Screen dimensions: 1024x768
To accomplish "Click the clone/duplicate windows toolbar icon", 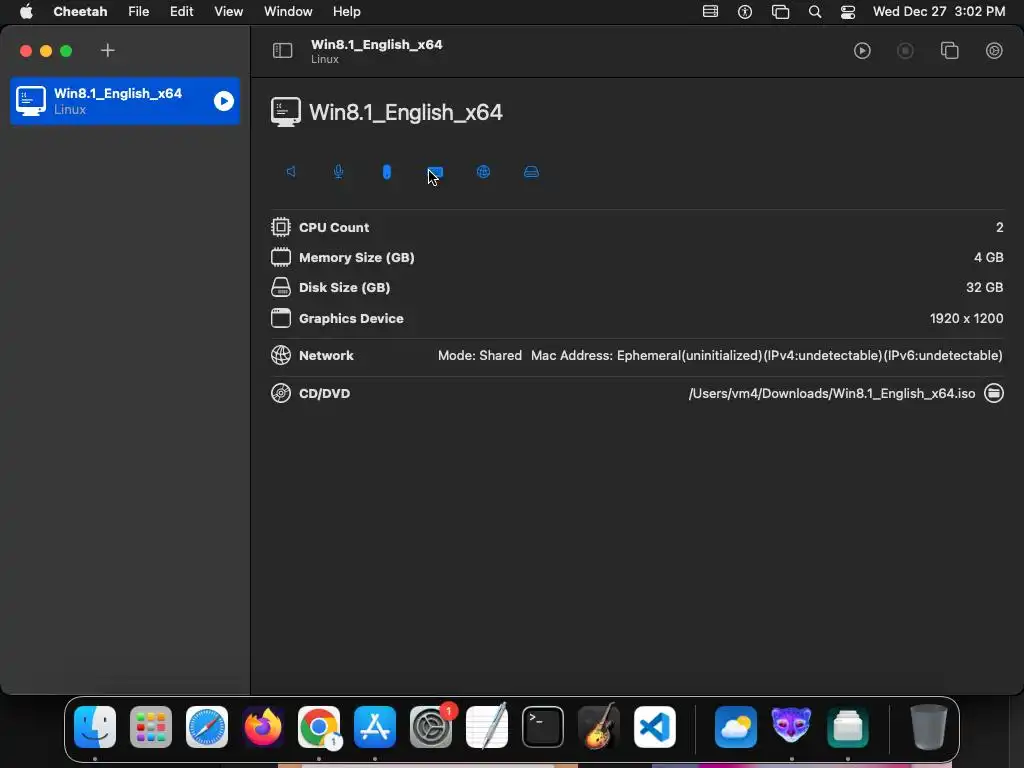I will point(950,50).
